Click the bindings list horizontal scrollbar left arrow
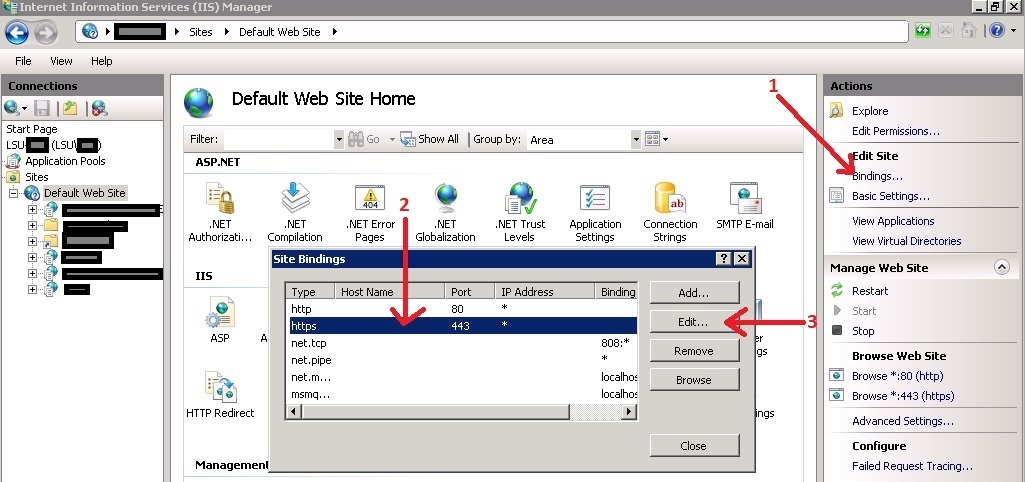Viewport: 1025px width, 482px height. pos(294,412)
